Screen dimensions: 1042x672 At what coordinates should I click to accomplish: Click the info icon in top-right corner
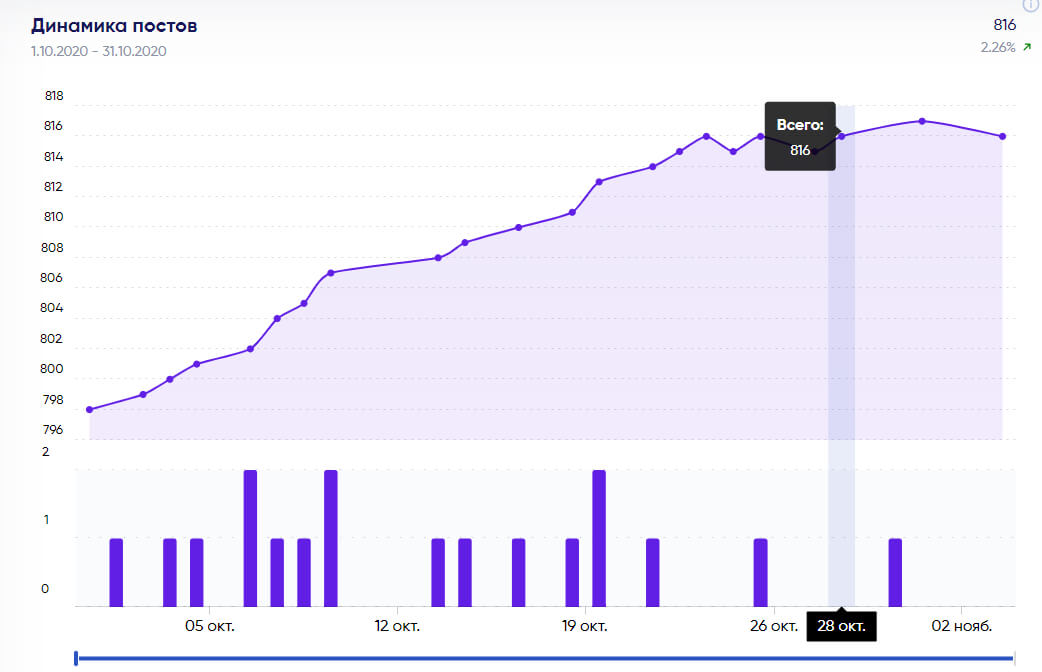[x=1031, y=4]
